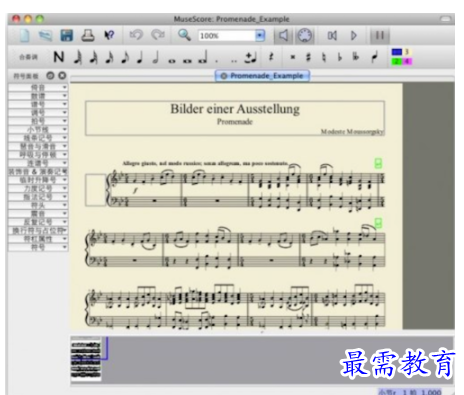
Task: Click the magnifier zoom icon
Action: (x=184, y=35)
